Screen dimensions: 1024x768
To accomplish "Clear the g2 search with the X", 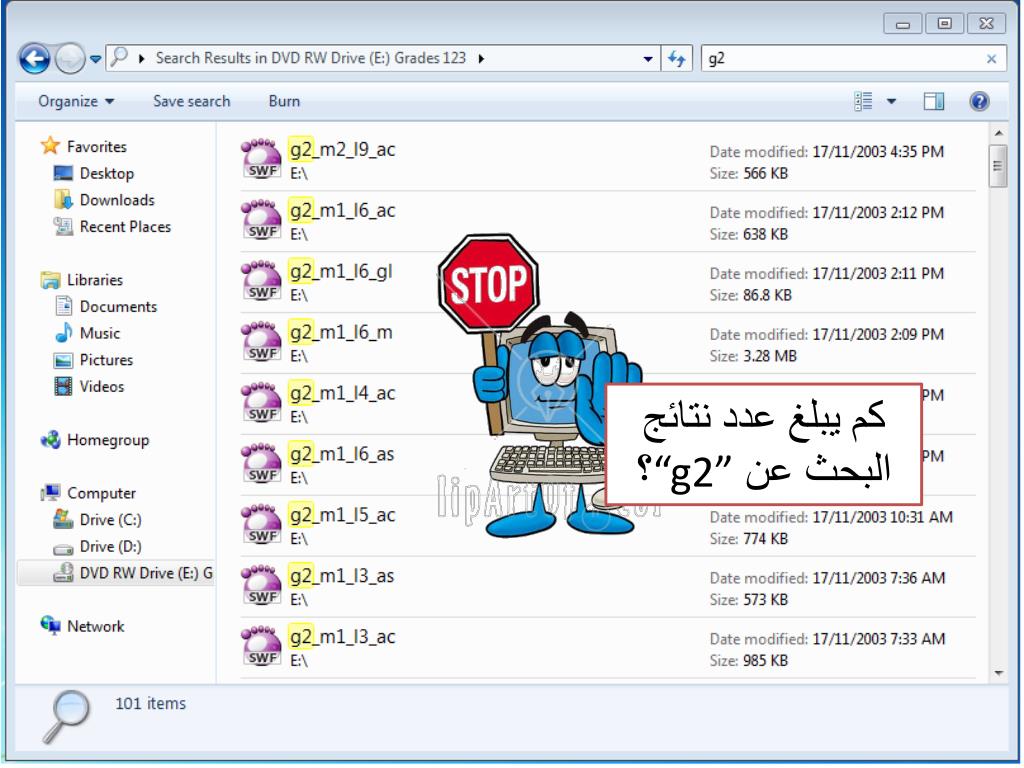I will (x=991, y=59).
